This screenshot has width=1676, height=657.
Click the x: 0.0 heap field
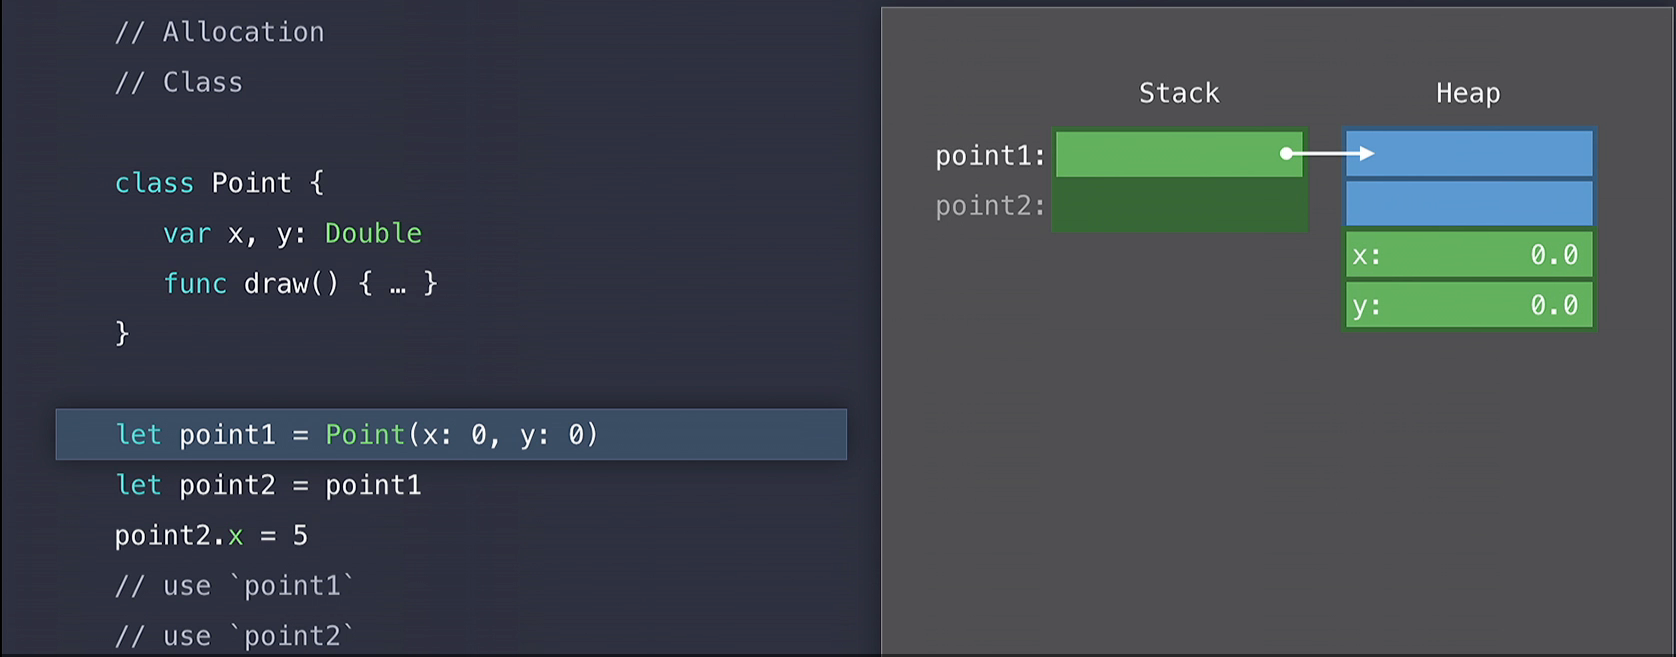coord(1468,255)
